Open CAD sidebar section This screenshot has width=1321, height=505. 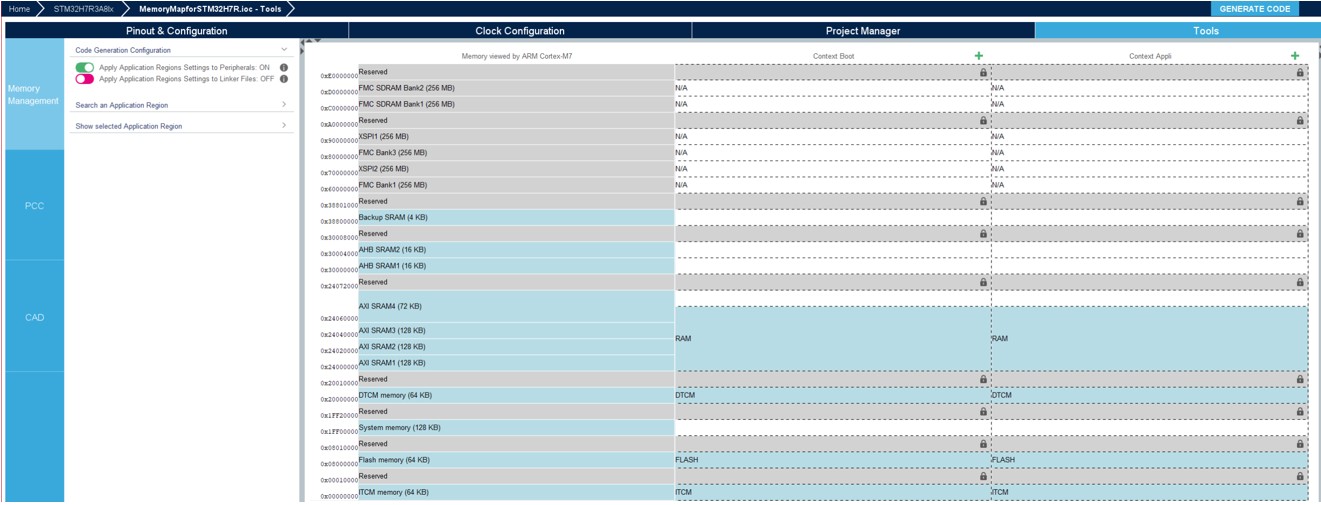pyautogui.click(x=34, y=317)
